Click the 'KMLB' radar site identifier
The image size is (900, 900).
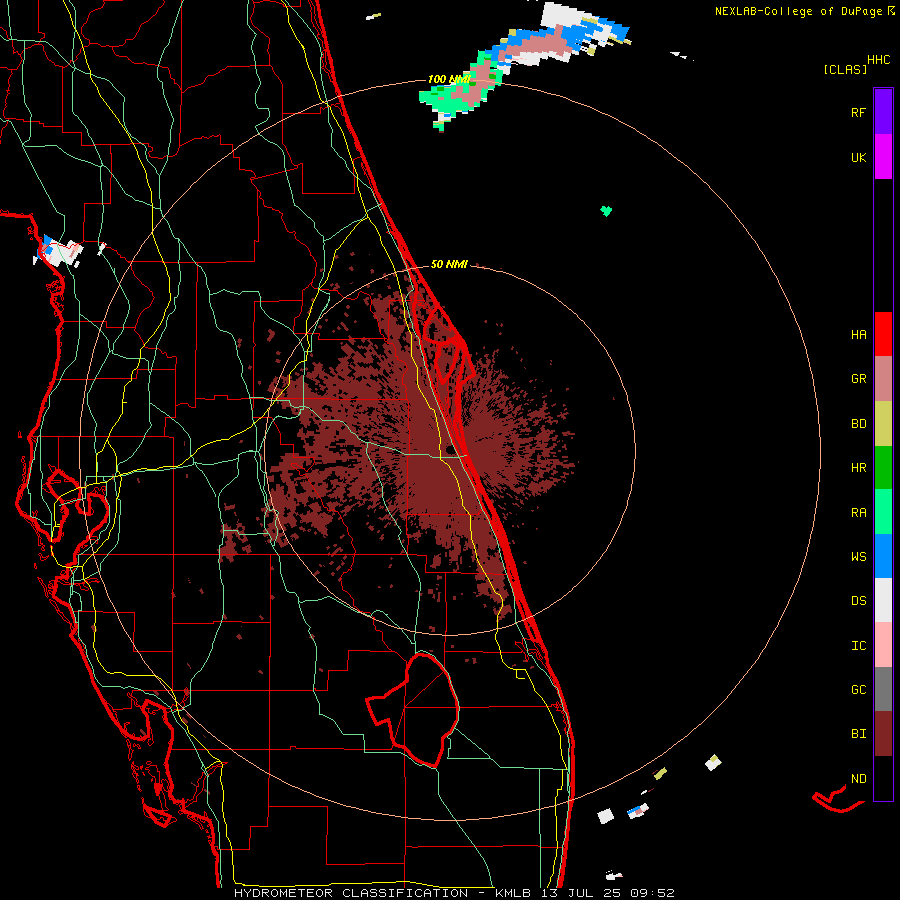[x=510, y=893]
